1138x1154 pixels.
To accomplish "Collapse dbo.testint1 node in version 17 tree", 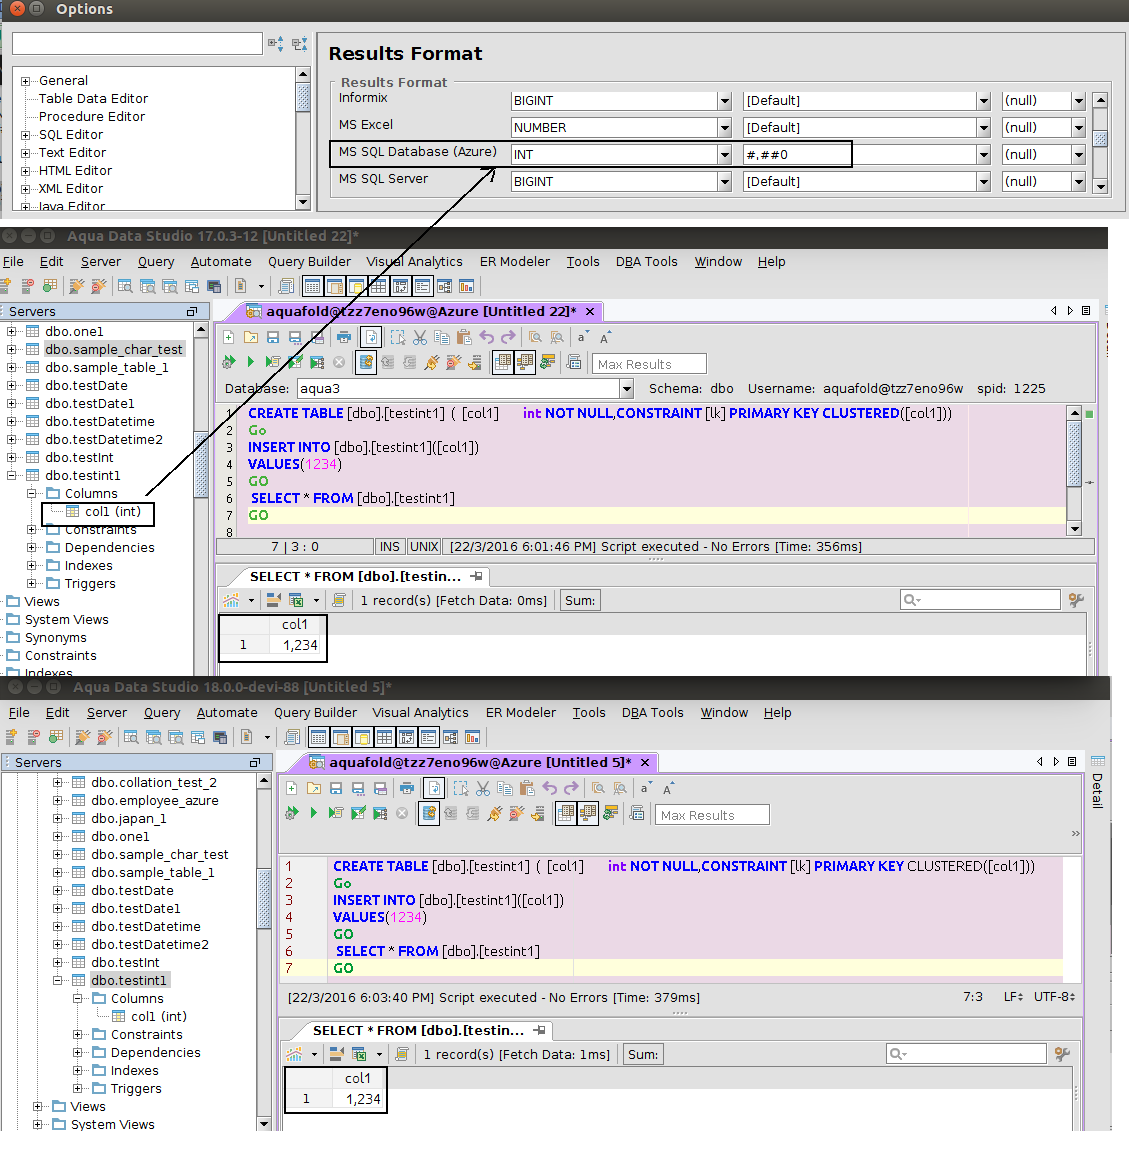I will 12,475.
